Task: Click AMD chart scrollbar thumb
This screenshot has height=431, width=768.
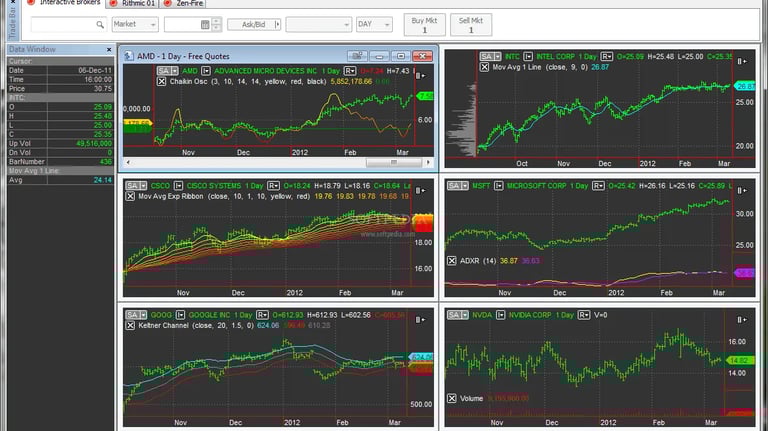Action: pos(393,162)
